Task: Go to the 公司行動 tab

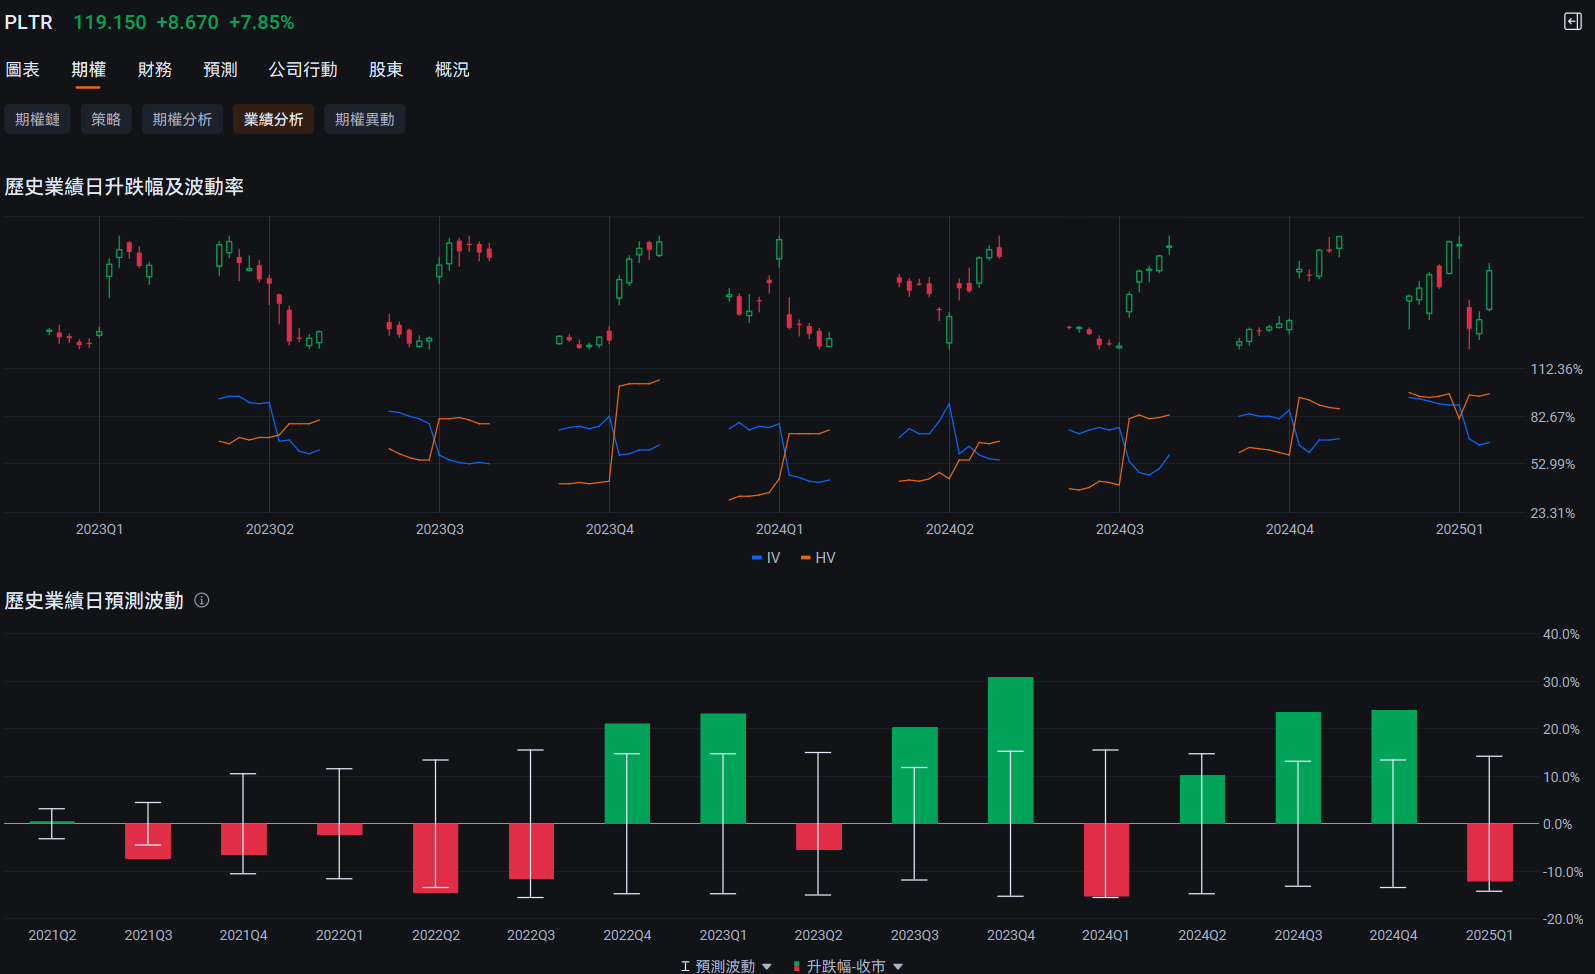Action: pos(302,70)
